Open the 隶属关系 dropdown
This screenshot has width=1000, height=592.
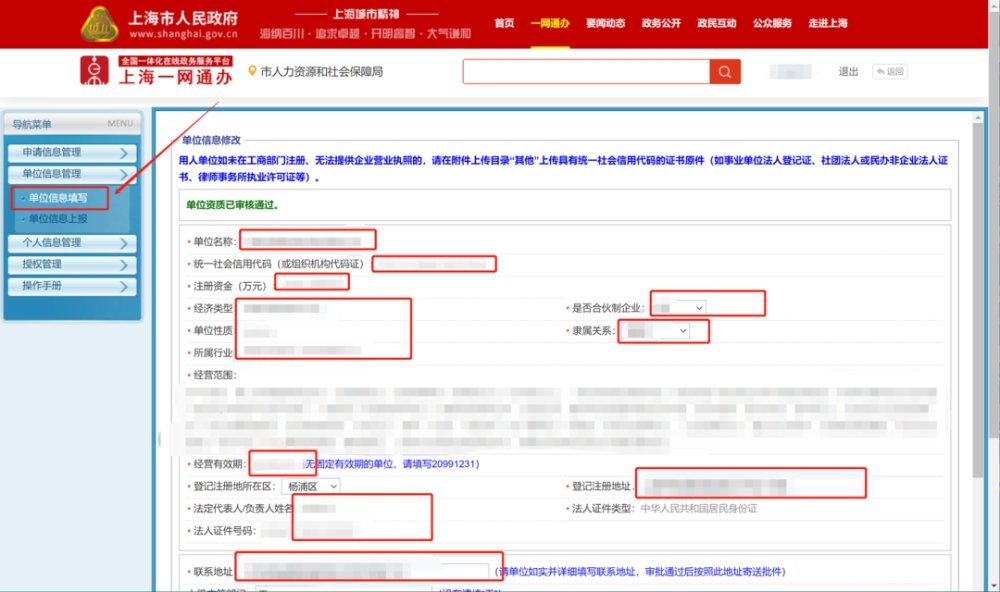pos(656,331)
